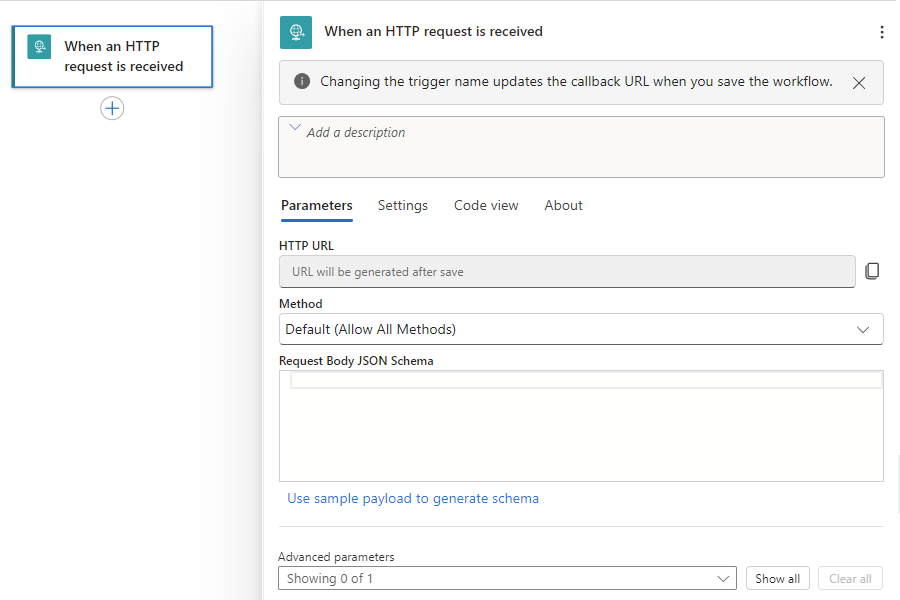Collapse the description chevron
Viewport: 900px width, 600px height.
[295, 128]
